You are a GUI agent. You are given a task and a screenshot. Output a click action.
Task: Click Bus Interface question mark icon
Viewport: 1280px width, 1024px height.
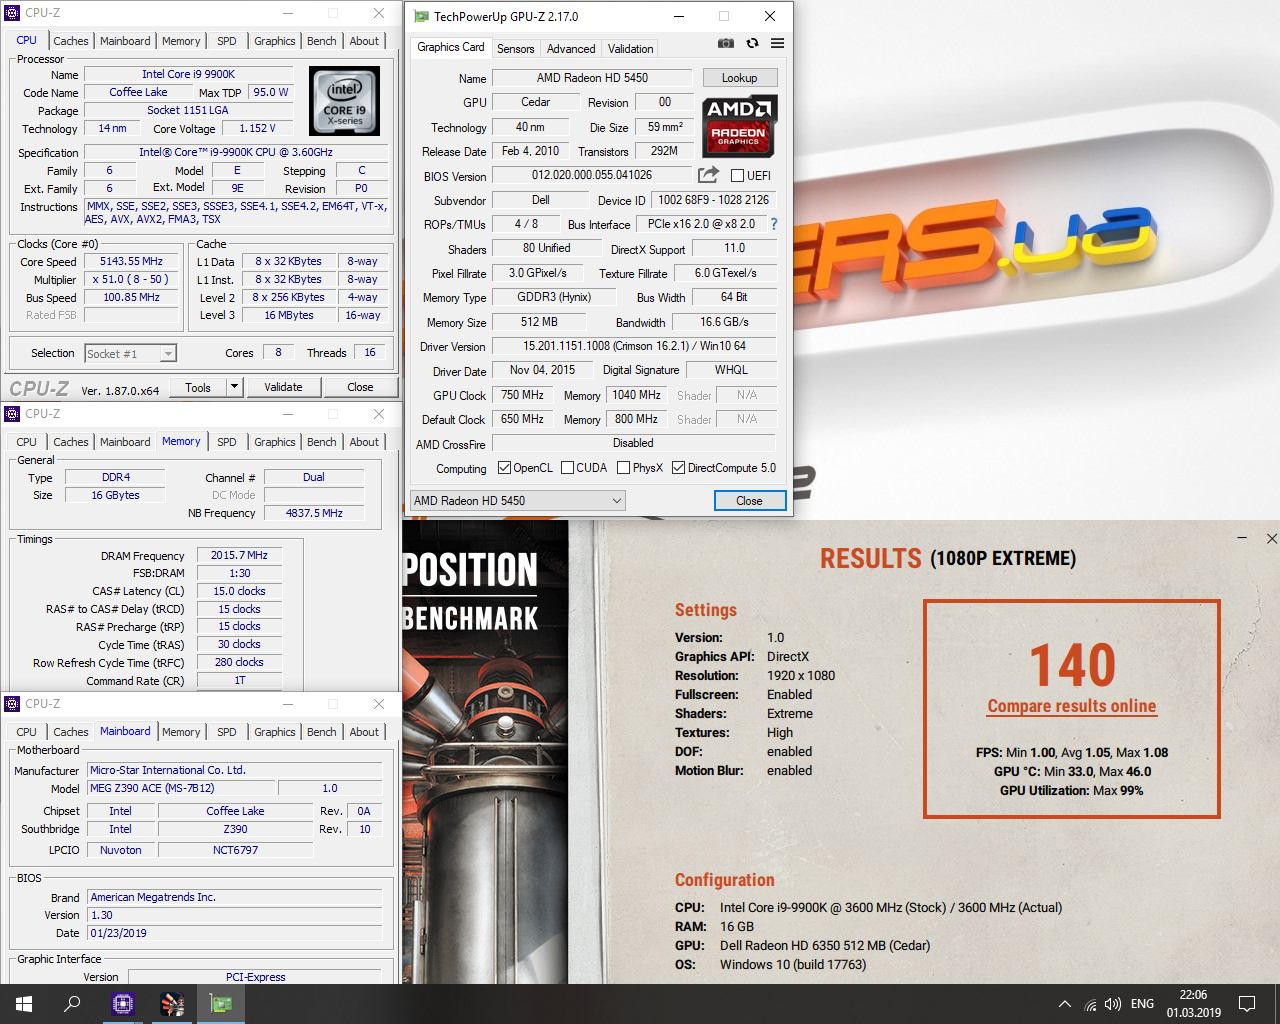pos(773,224)
